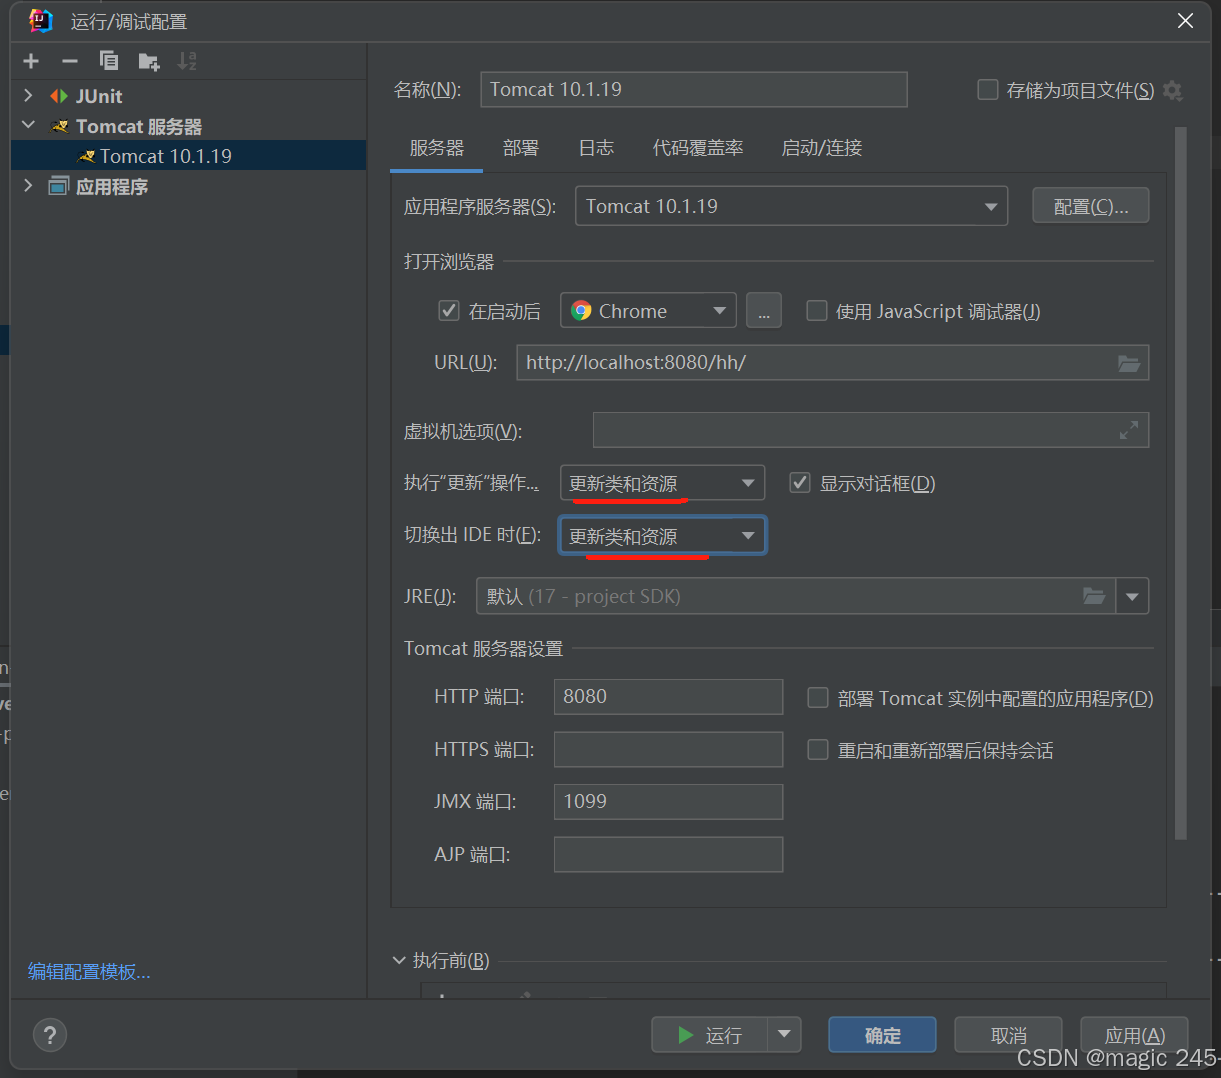Select the Tomcat Server group in tree

pyautogui.click(x=139, y=126)
